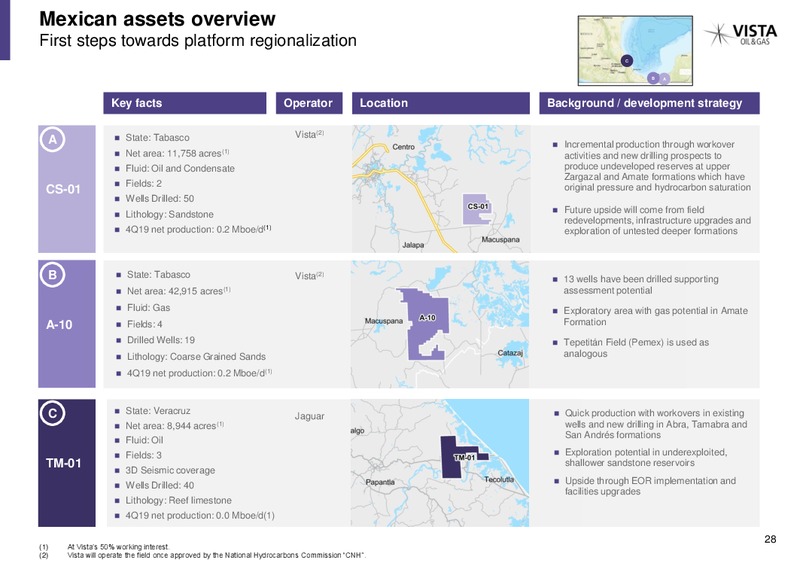Click the Jalapa map label

pos(413,245)
